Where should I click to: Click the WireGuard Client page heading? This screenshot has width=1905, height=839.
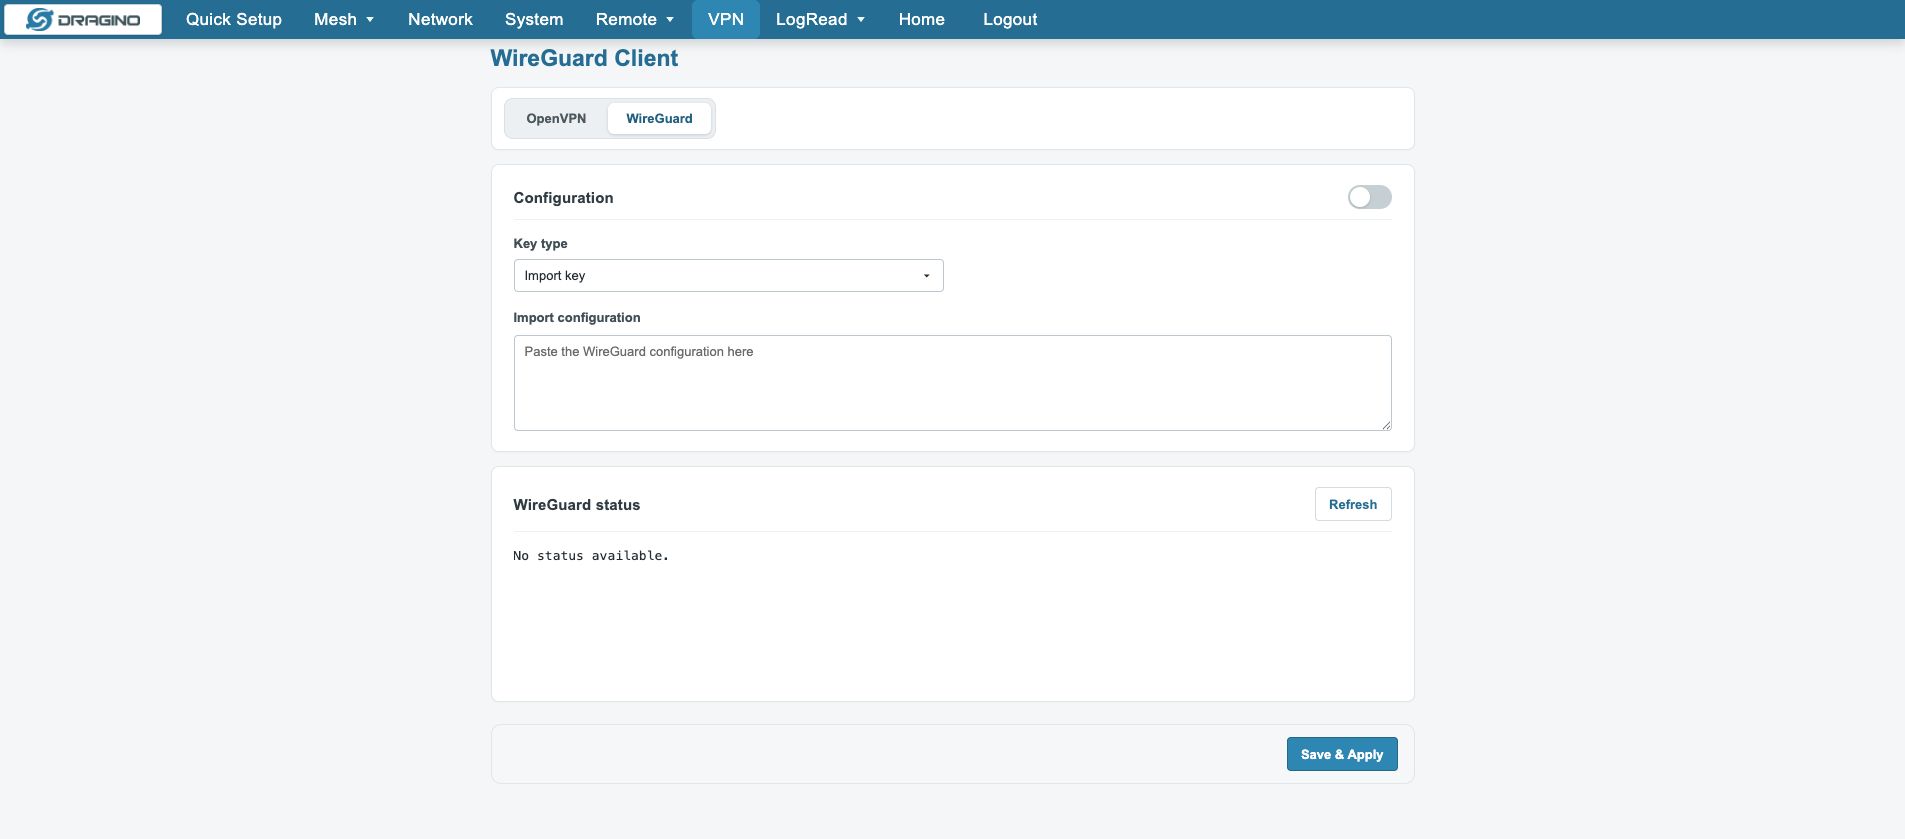point(584,58)
